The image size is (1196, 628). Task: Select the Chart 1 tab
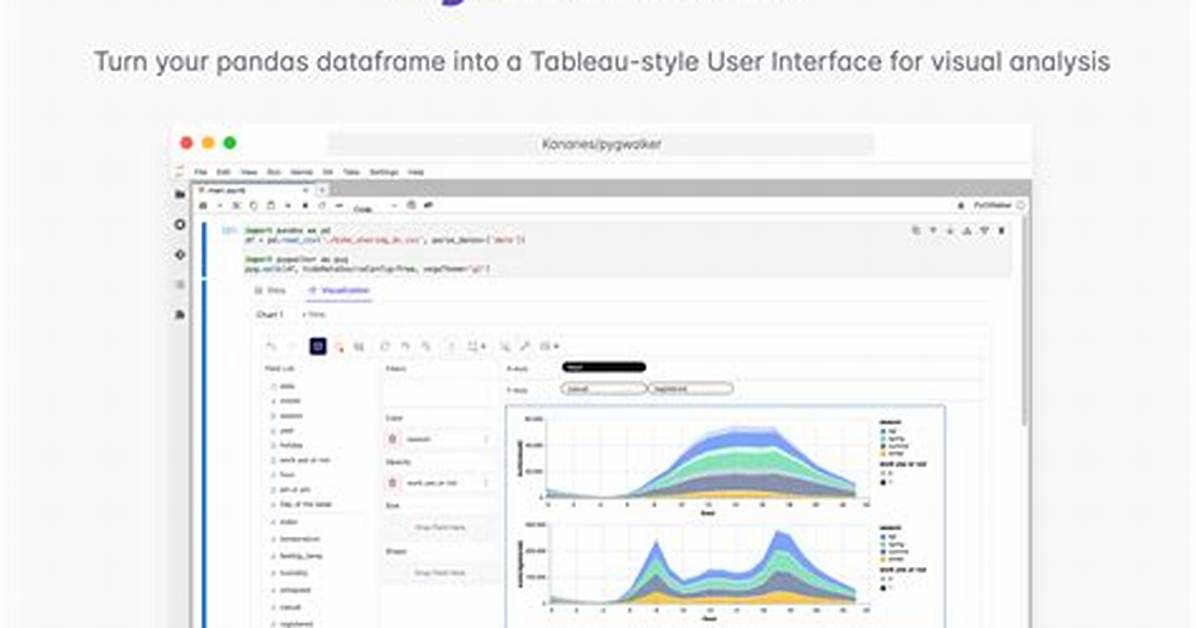coord(269,314)
